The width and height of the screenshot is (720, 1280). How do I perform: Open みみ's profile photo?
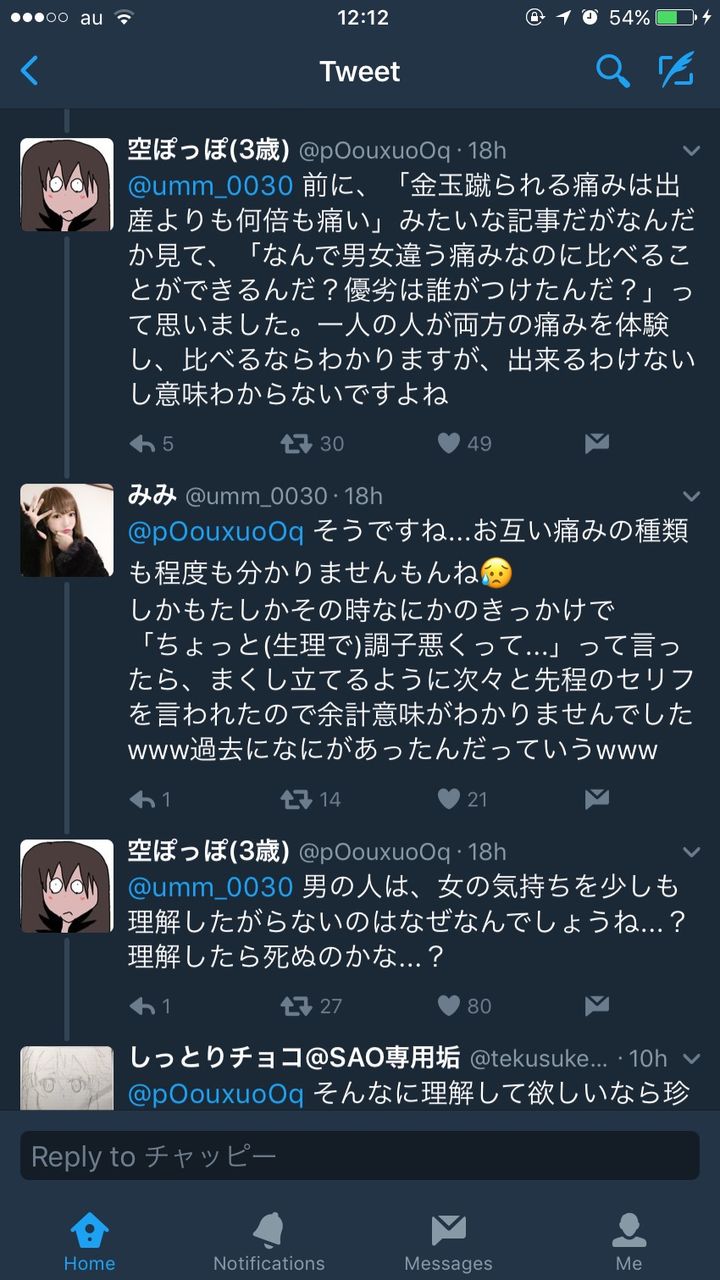[x=67, y=530]
